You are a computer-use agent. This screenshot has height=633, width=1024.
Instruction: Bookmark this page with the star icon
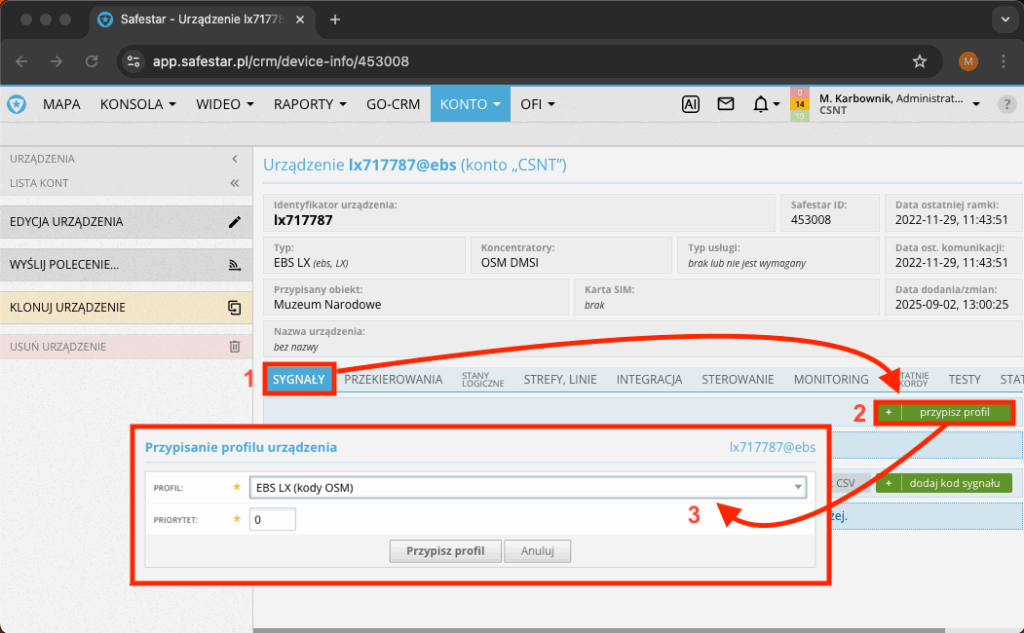[920, 61]
